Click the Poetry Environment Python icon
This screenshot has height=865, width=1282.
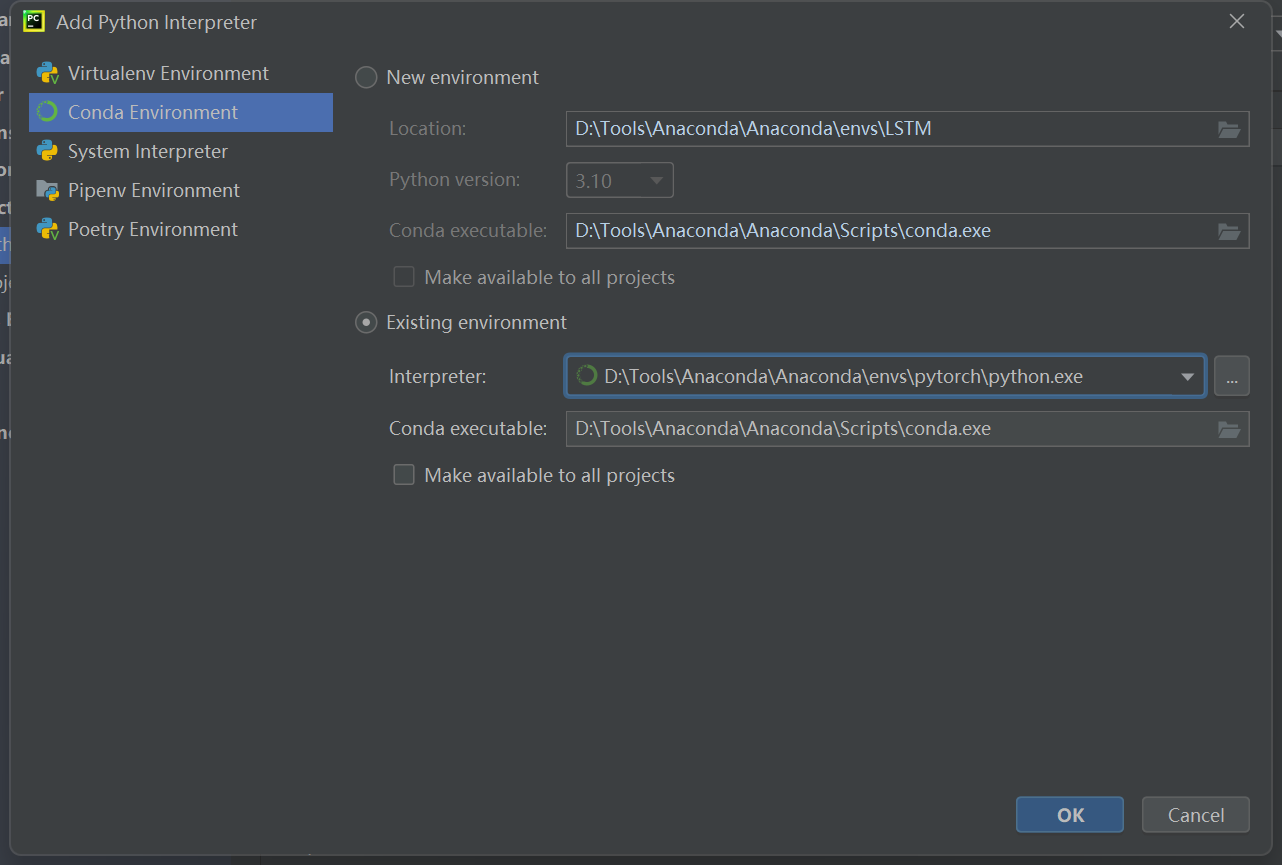pyautogui.click(x=47, y=229)
